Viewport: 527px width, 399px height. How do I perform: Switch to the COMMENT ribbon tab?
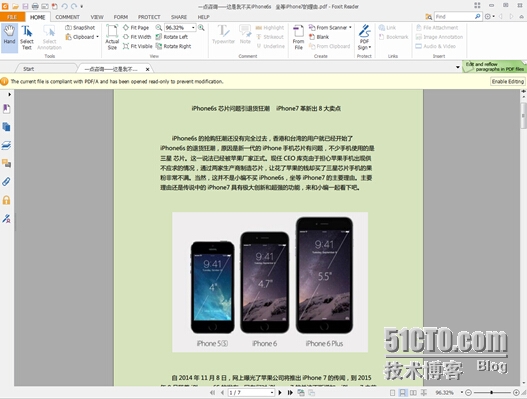68,17
